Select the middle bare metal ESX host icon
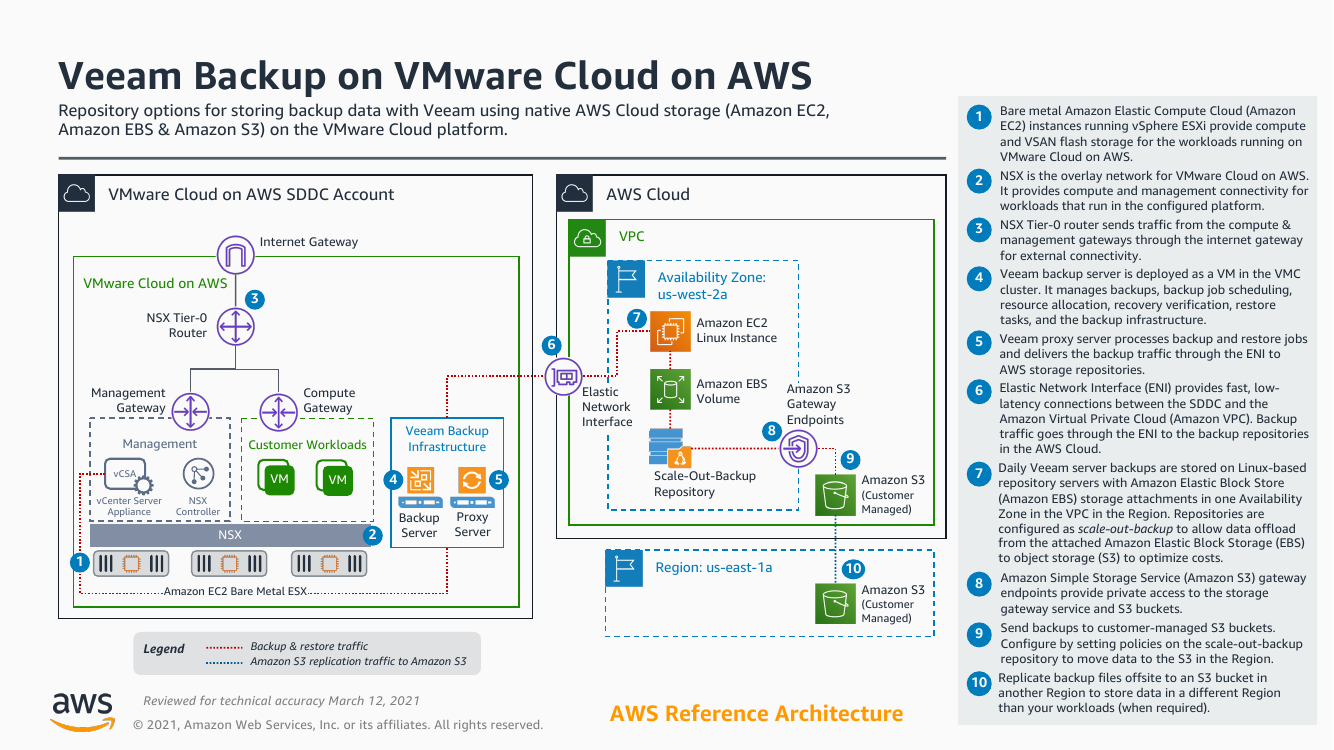 (229, 563)
